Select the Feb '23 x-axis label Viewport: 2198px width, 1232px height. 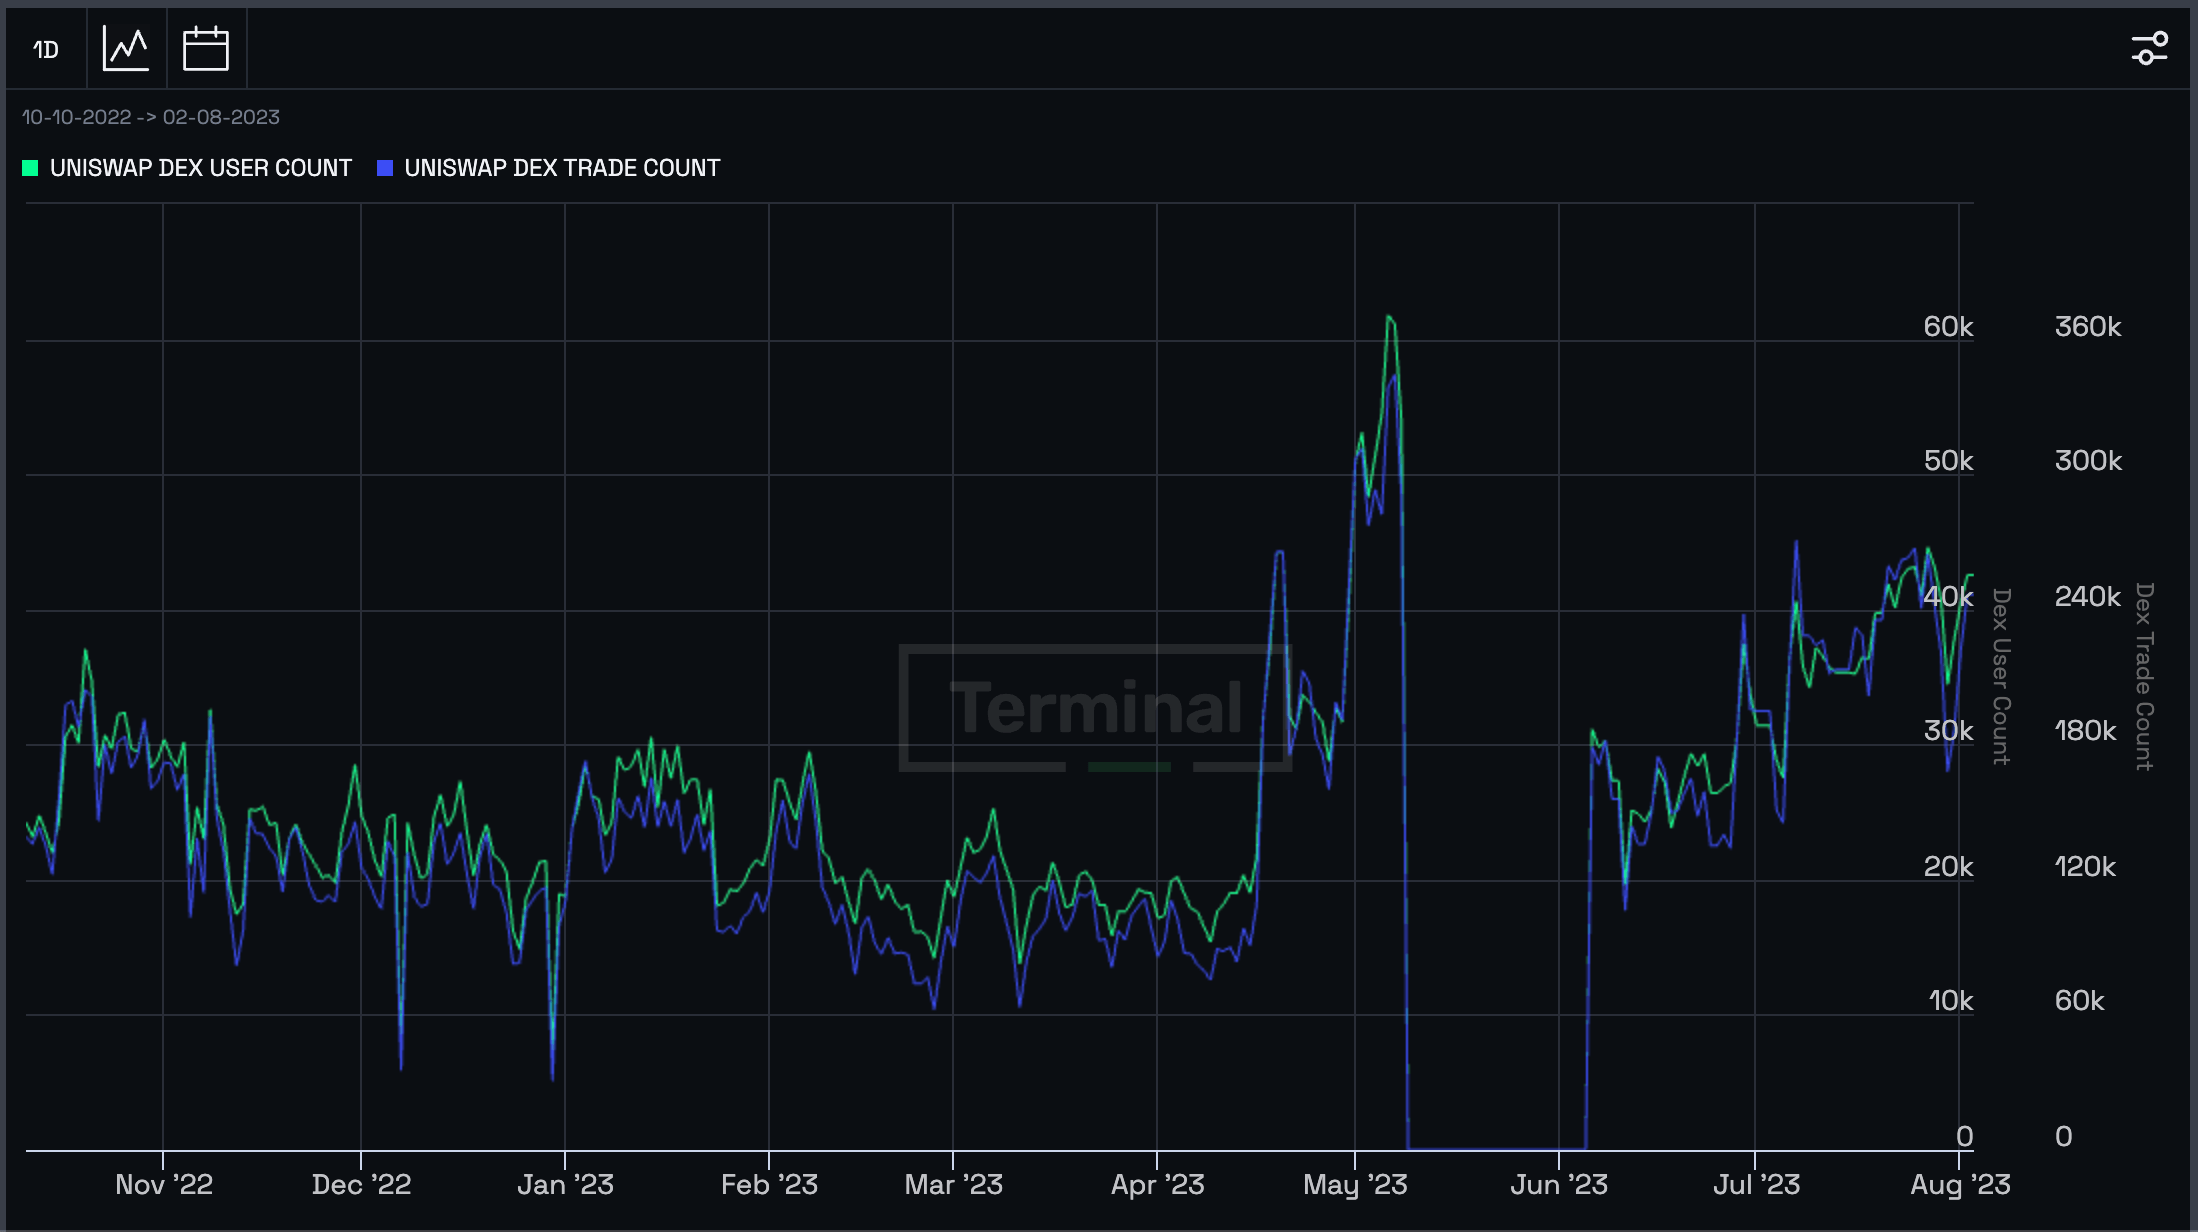tap(770, 1185)
